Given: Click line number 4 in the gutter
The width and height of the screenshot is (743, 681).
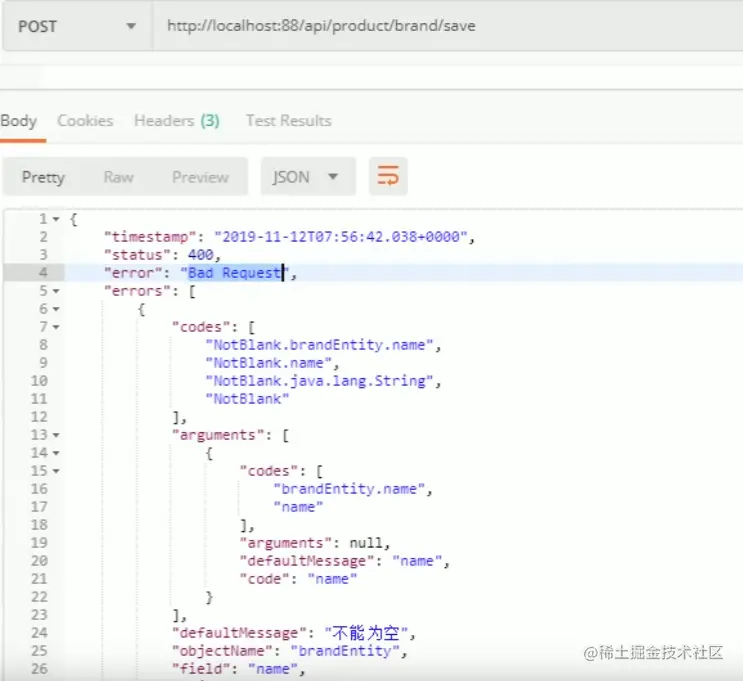Looking at the screenshot, I should (43, 273).
